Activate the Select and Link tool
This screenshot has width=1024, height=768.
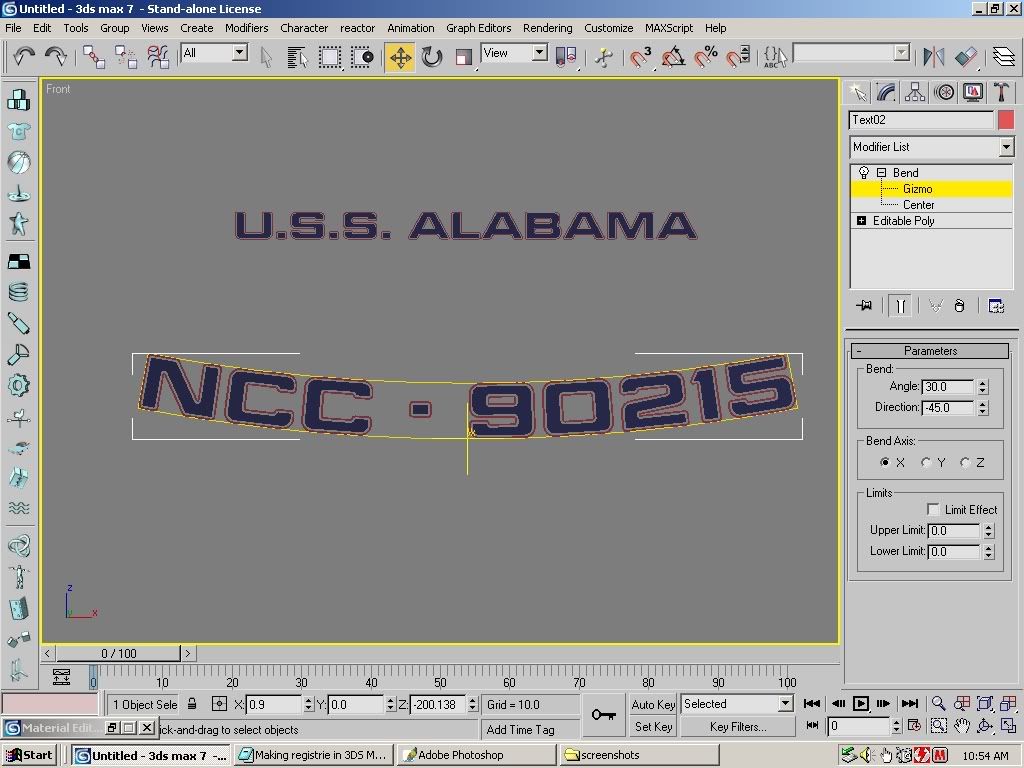click(x=93, y=57)
